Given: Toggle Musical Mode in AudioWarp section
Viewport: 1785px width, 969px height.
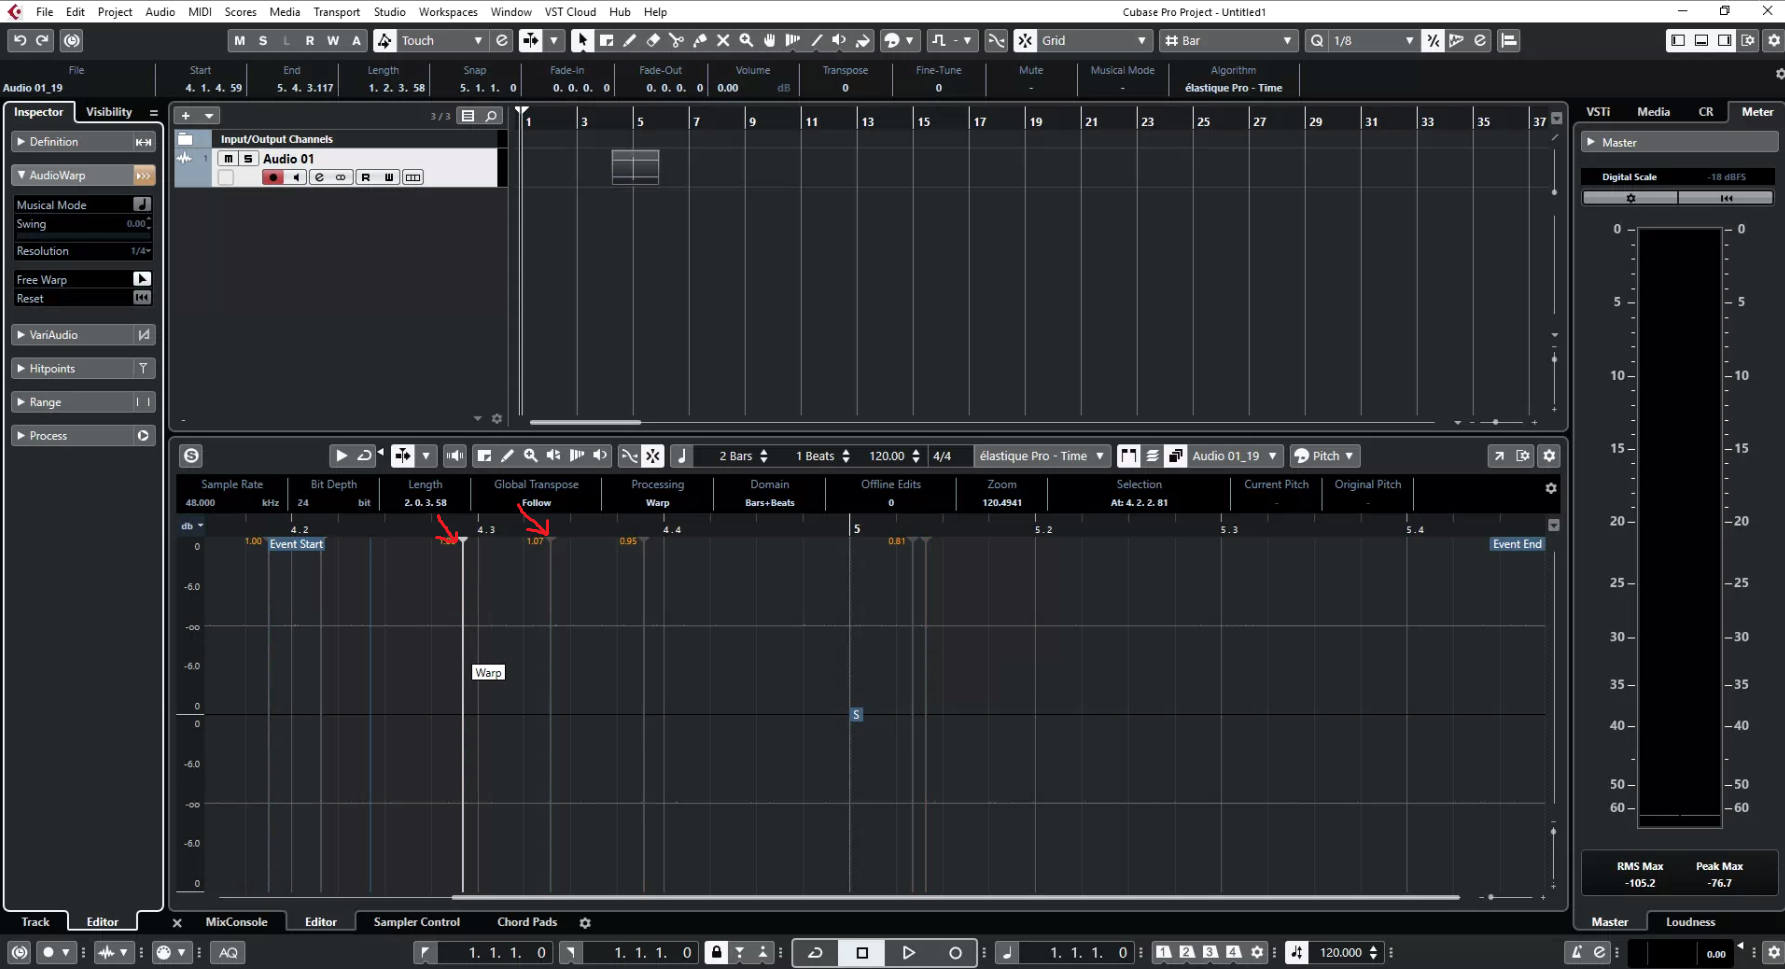Looking at the screenshot, I should [142, 204].
